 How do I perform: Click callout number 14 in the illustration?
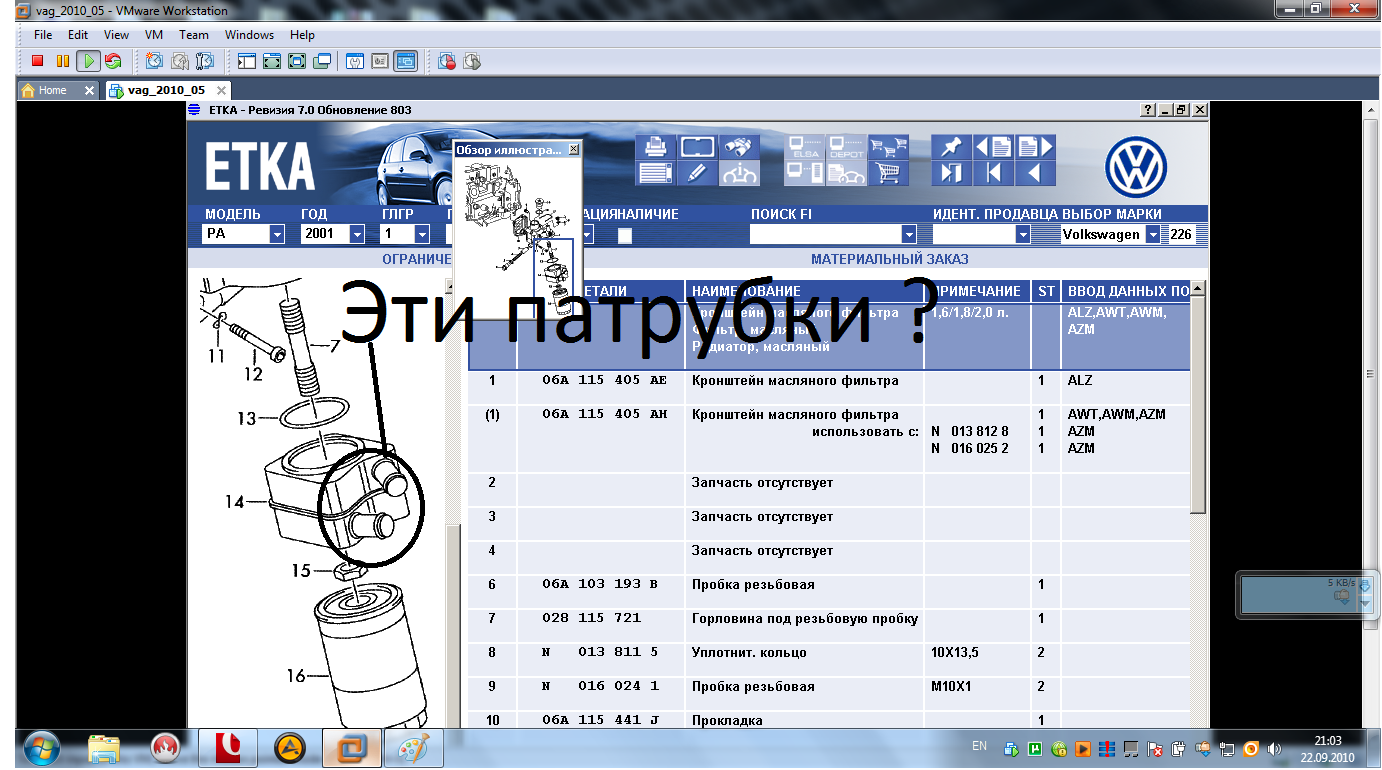point(234,501)
